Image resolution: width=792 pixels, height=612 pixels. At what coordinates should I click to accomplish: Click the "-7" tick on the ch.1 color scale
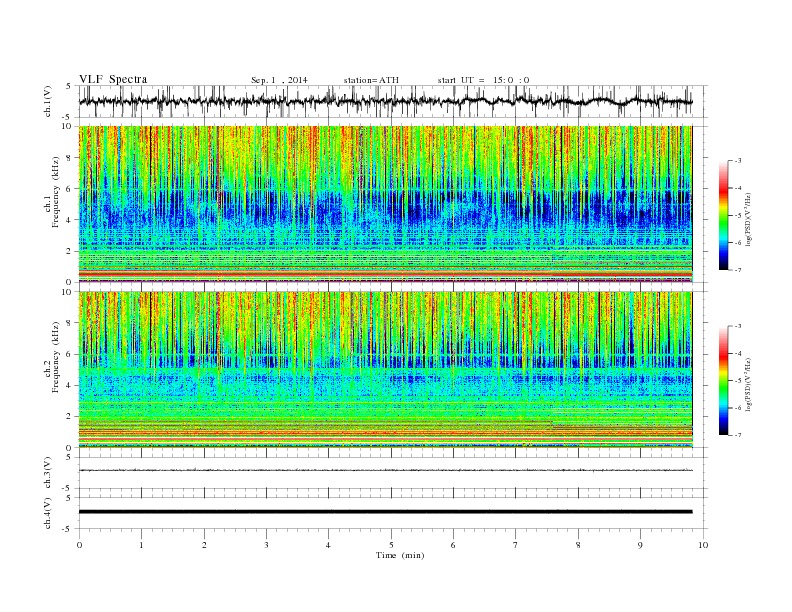738,270
